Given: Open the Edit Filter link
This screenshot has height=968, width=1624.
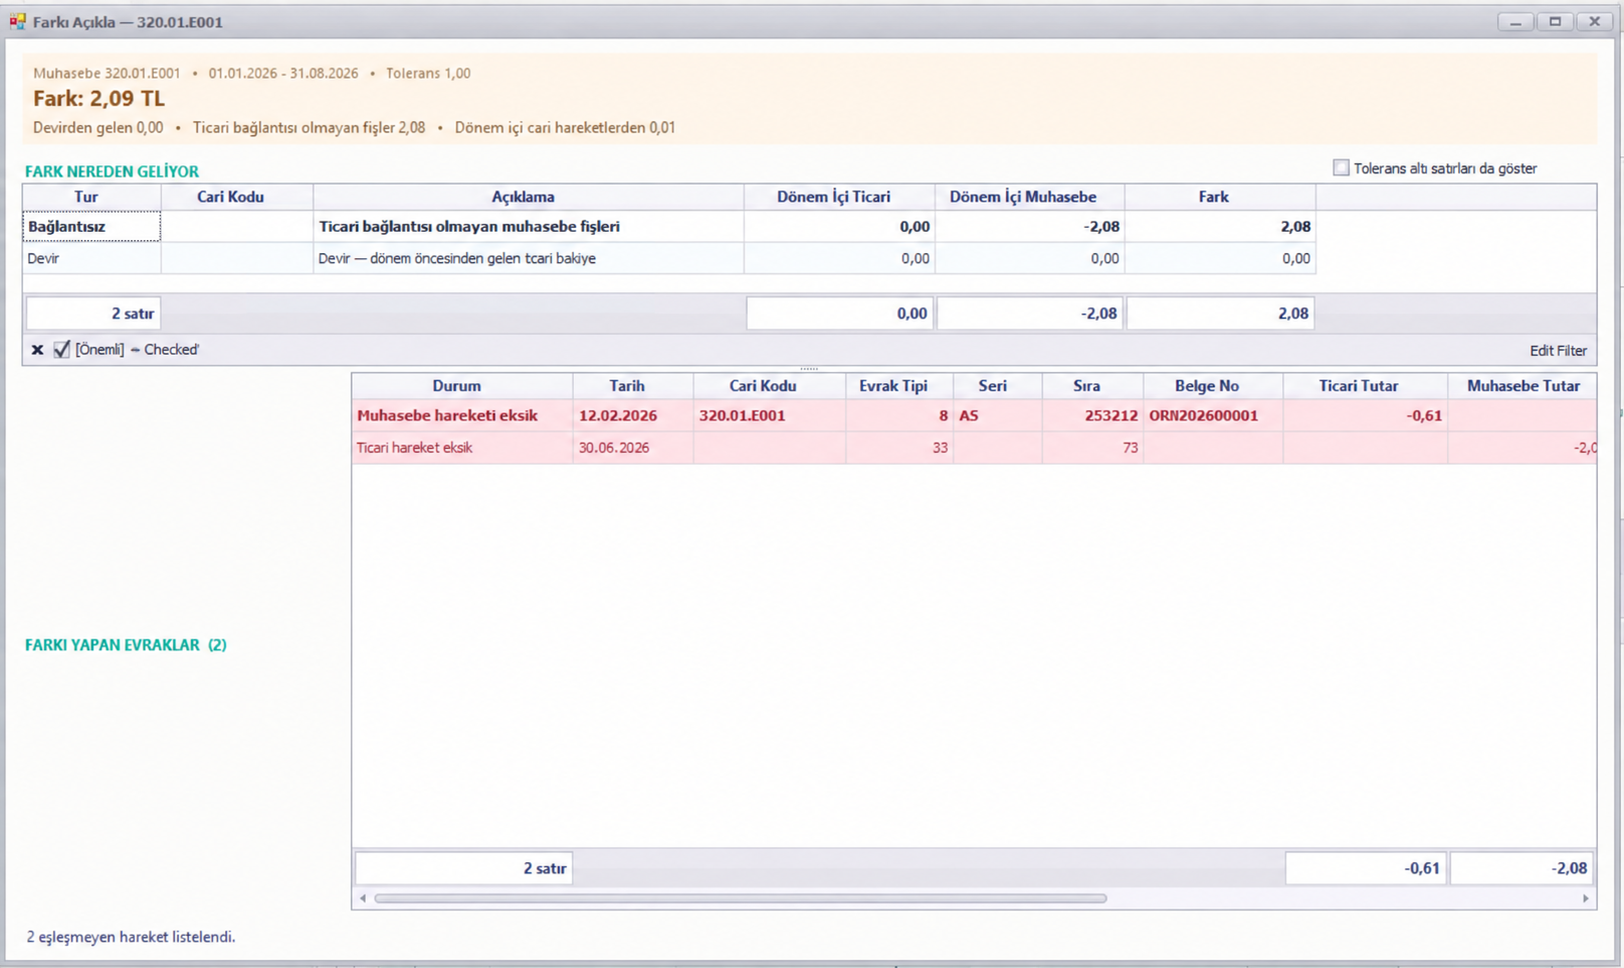Looking at the screenshot, I should pyautogui.click(x=1558, y=350).
